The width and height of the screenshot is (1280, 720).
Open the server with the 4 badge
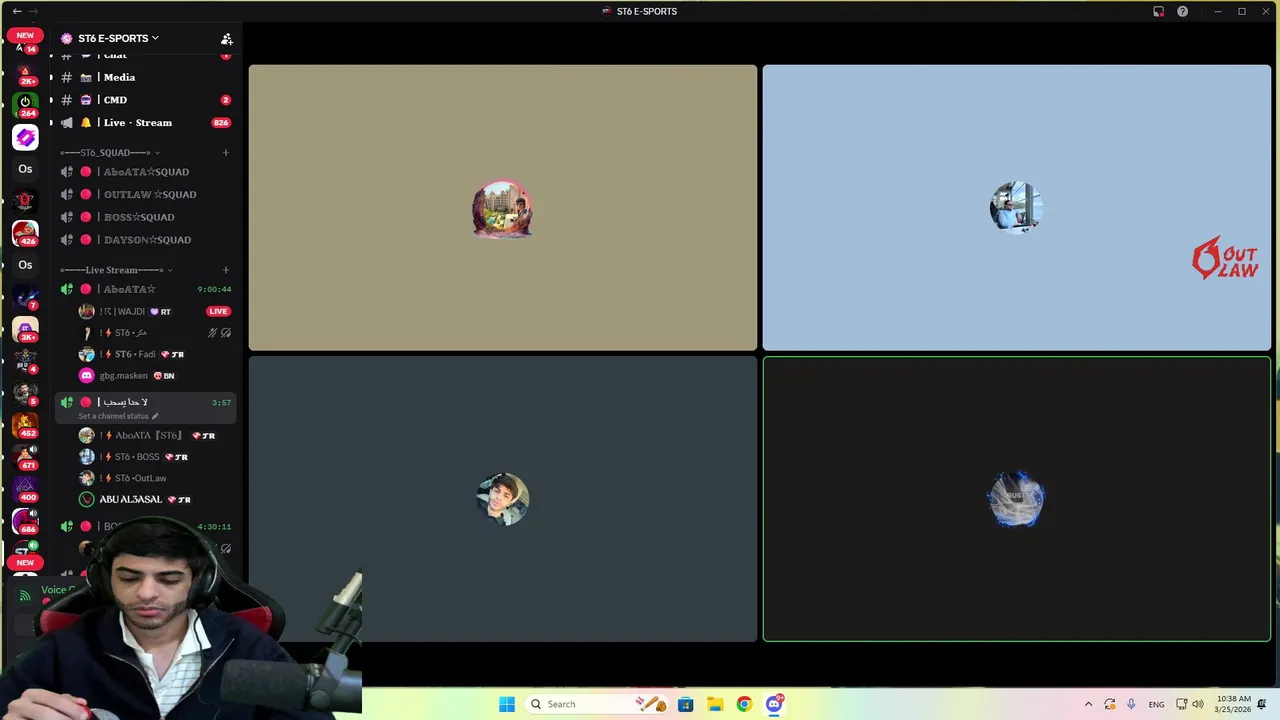25,361
